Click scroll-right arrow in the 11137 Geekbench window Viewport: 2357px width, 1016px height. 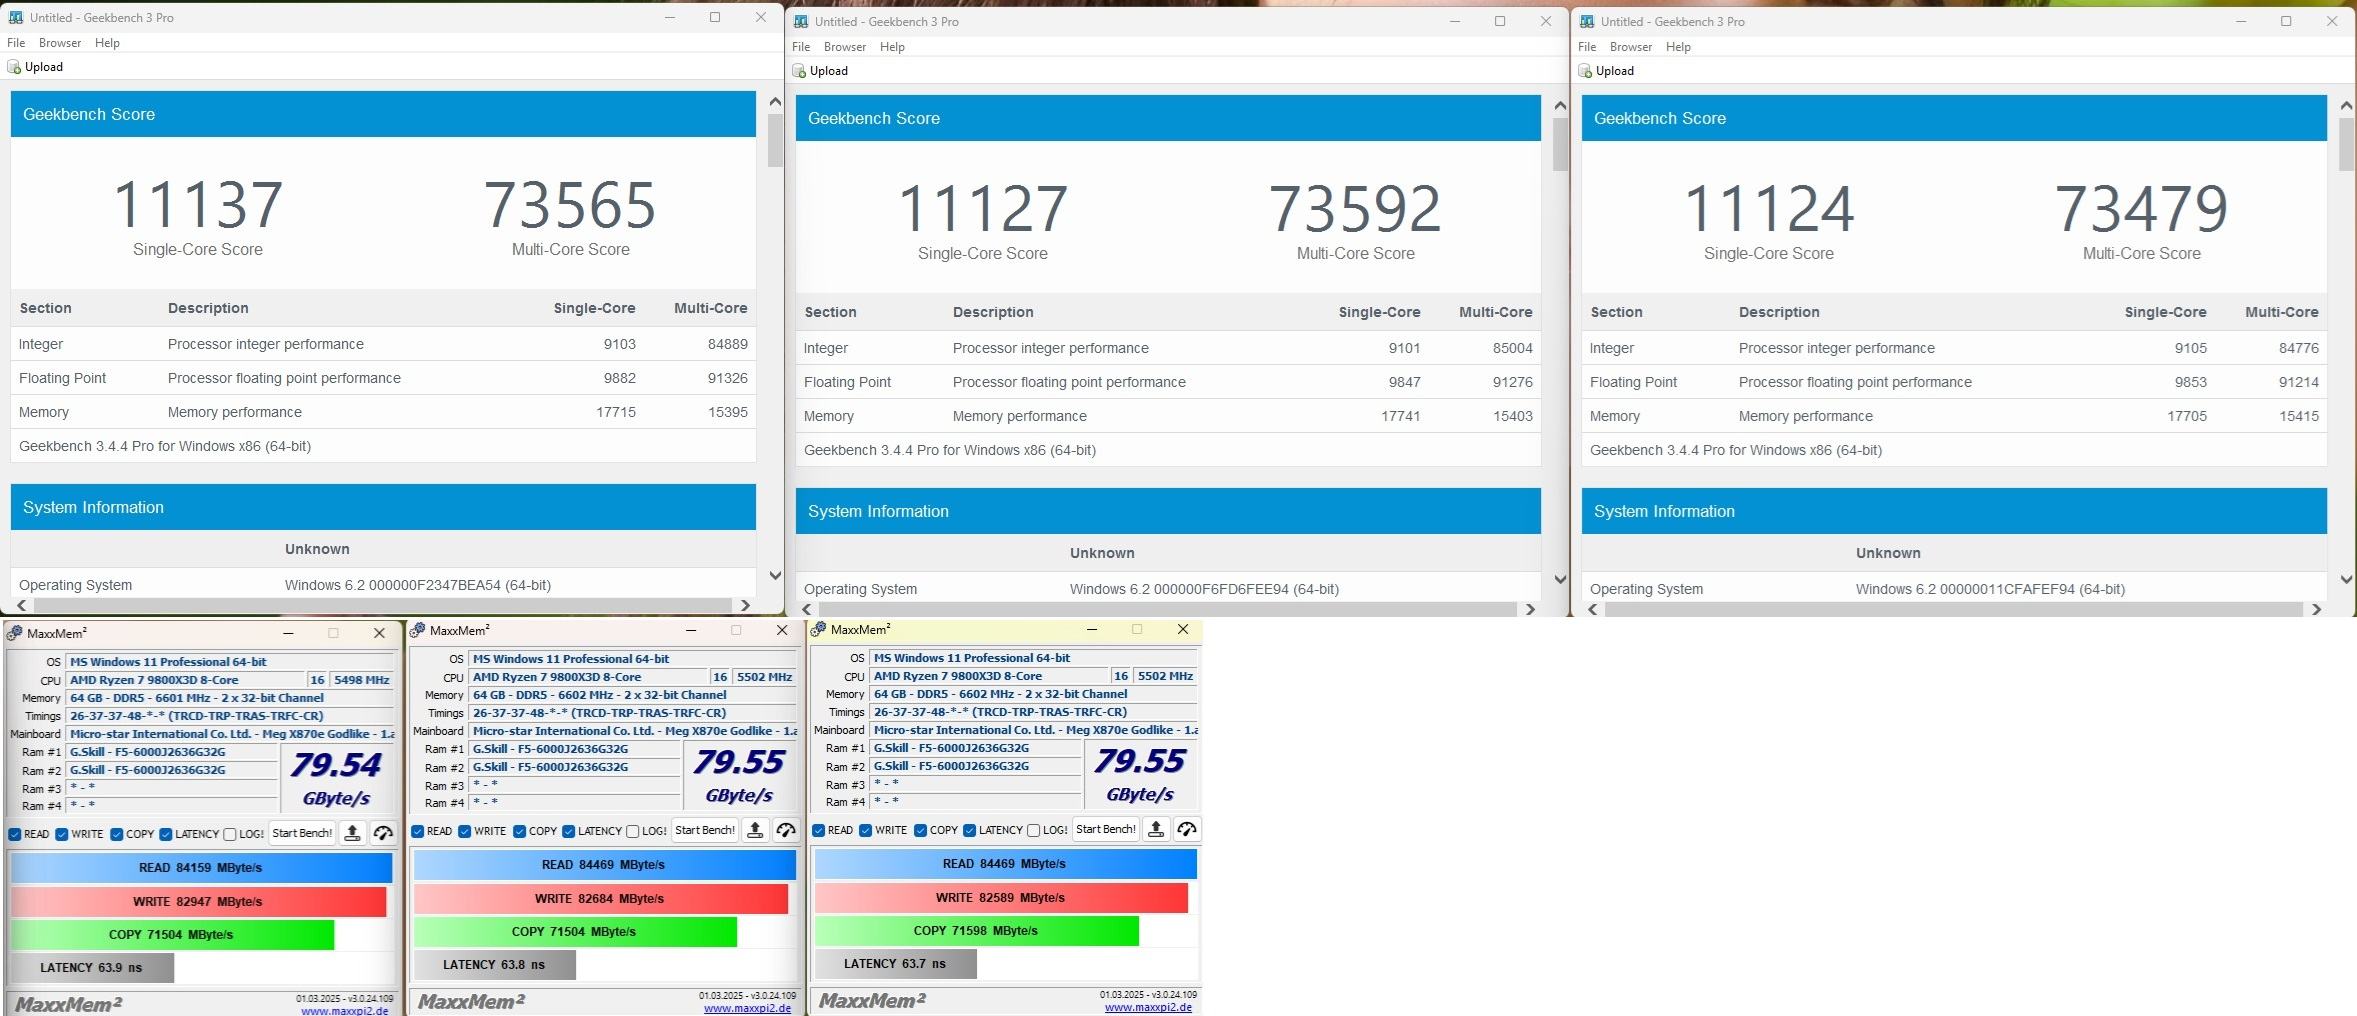pyautogui.click(x=744, y=605)
